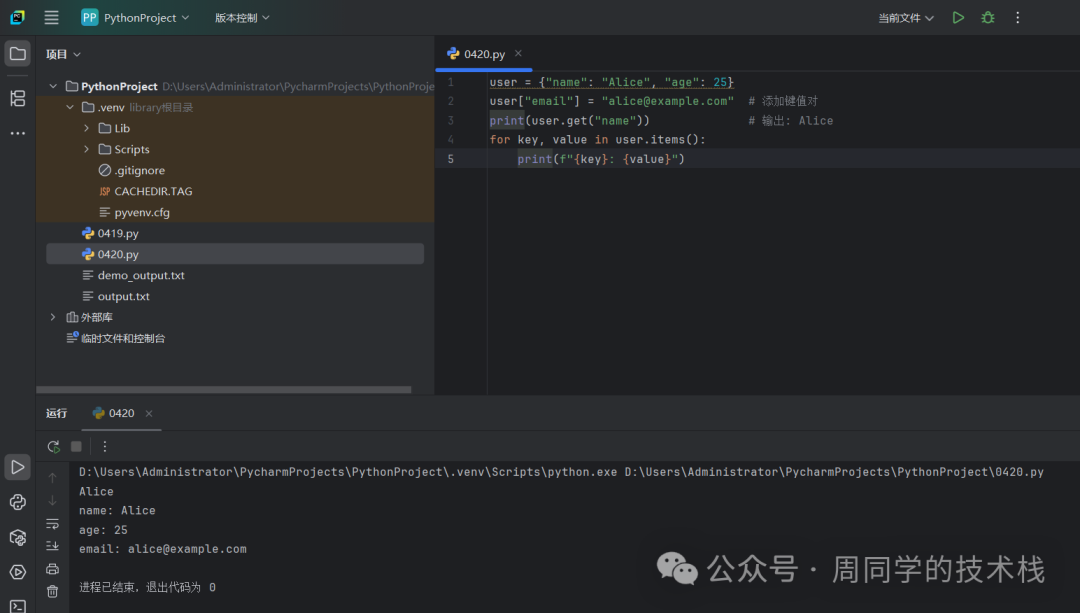Open the Terminal tool window
The height and width of the screenshot is (613, 1080).
(18, 606)
